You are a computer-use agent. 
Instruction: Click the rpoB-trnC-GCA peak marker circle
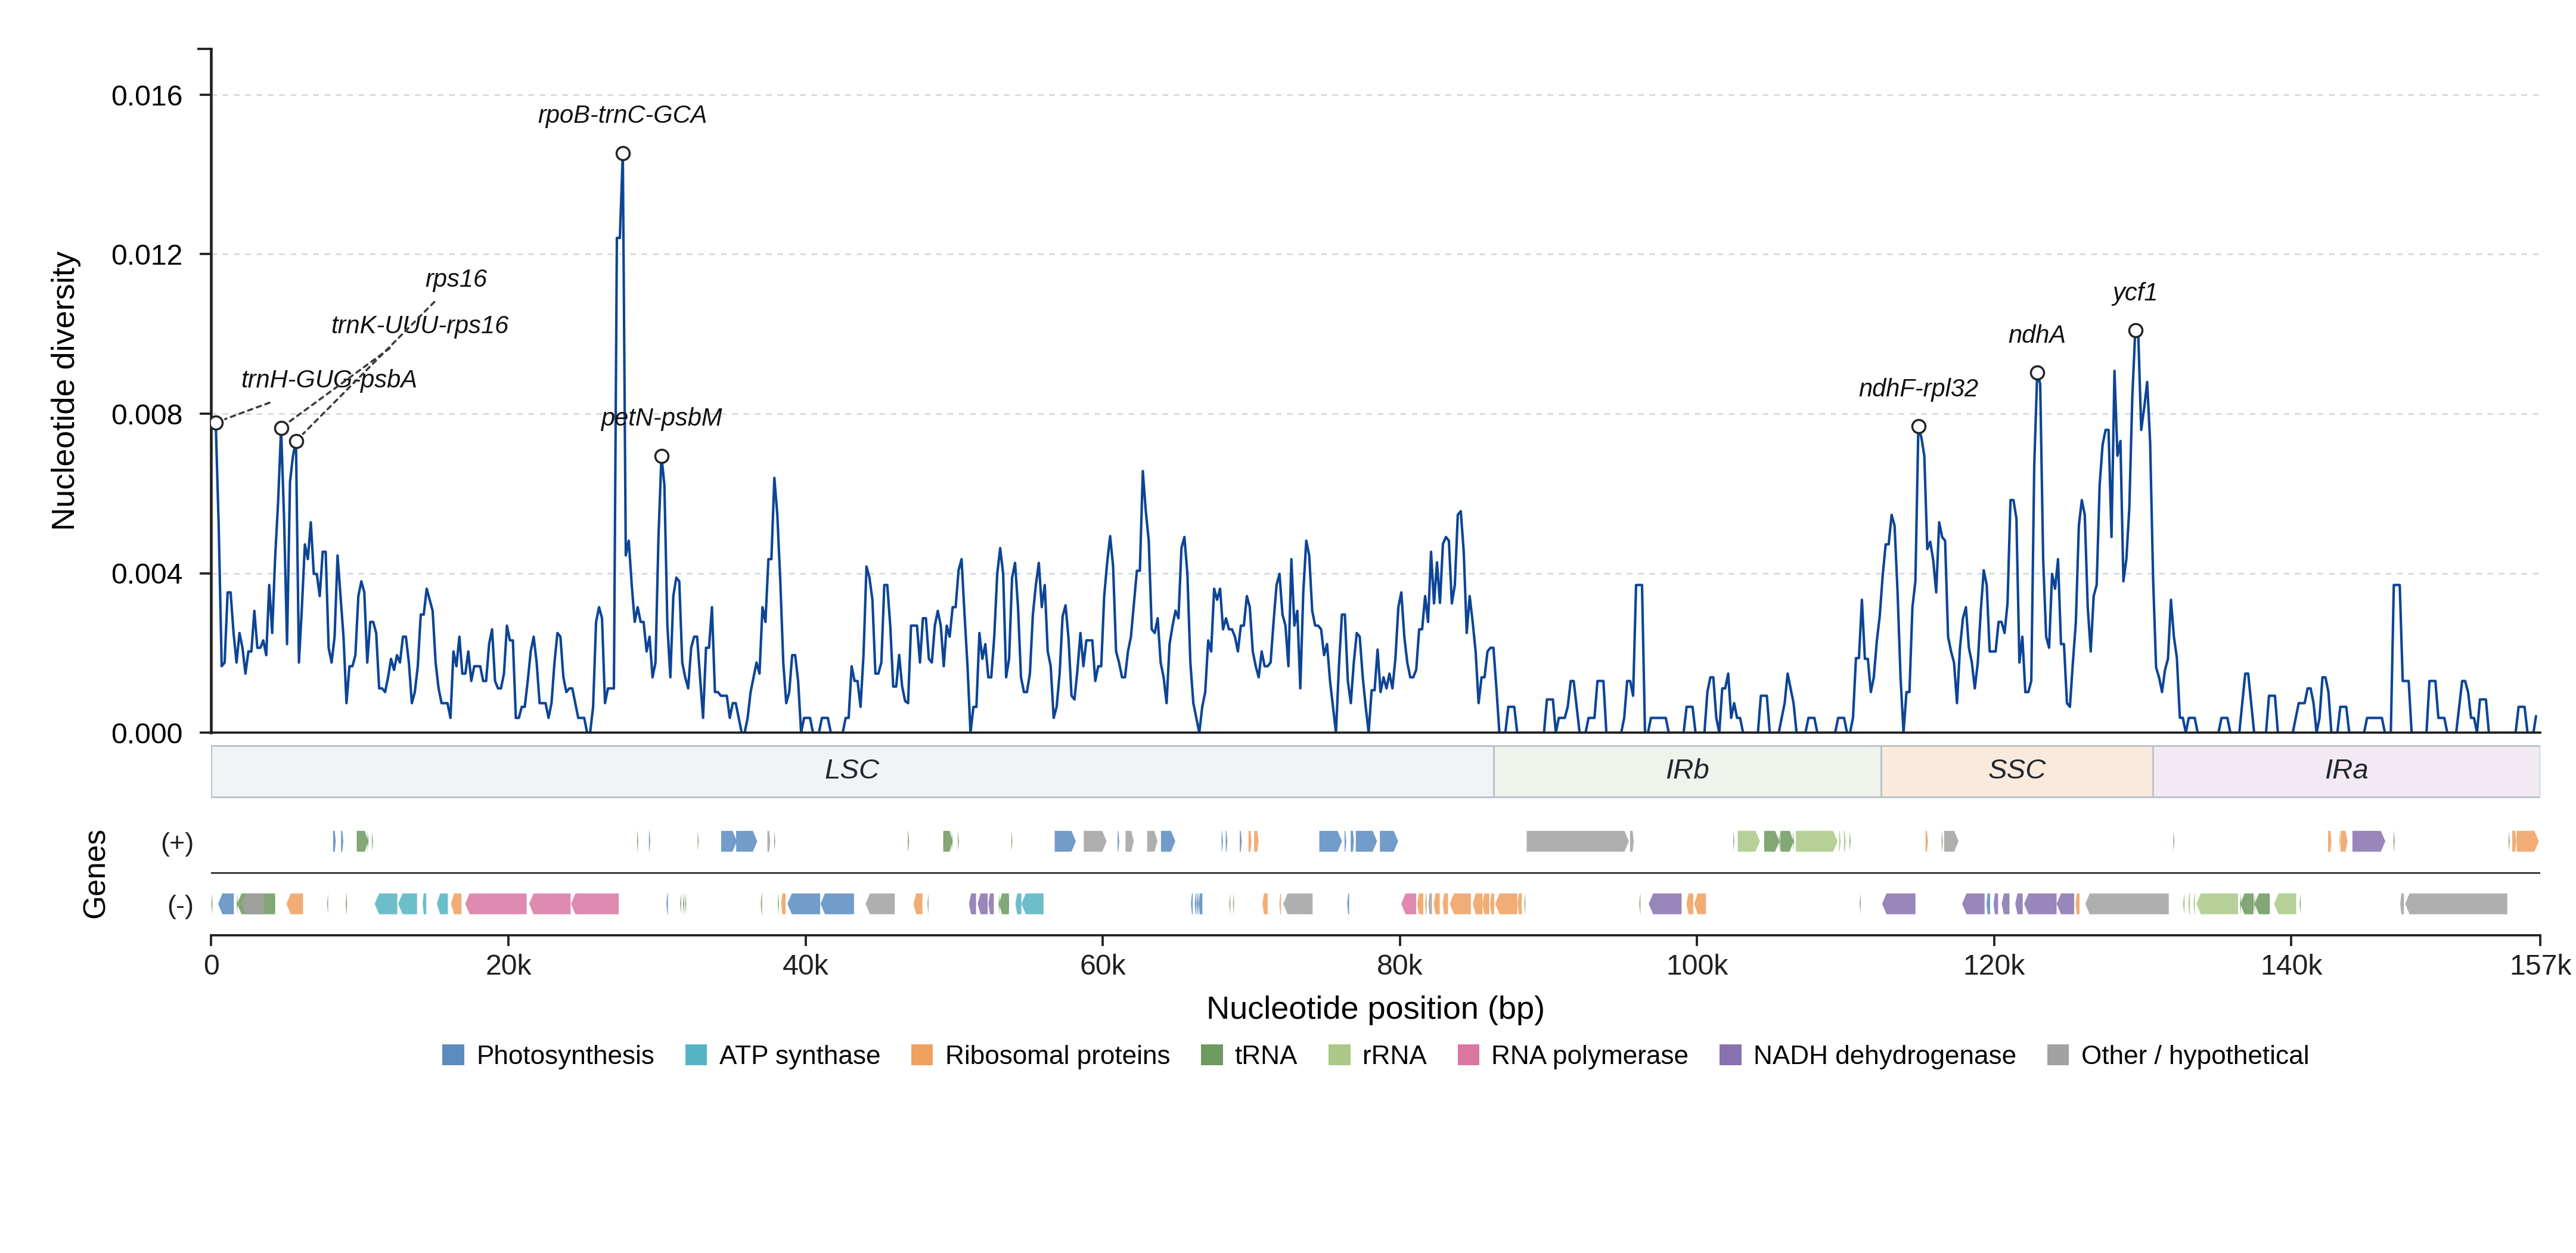(623, 154)
